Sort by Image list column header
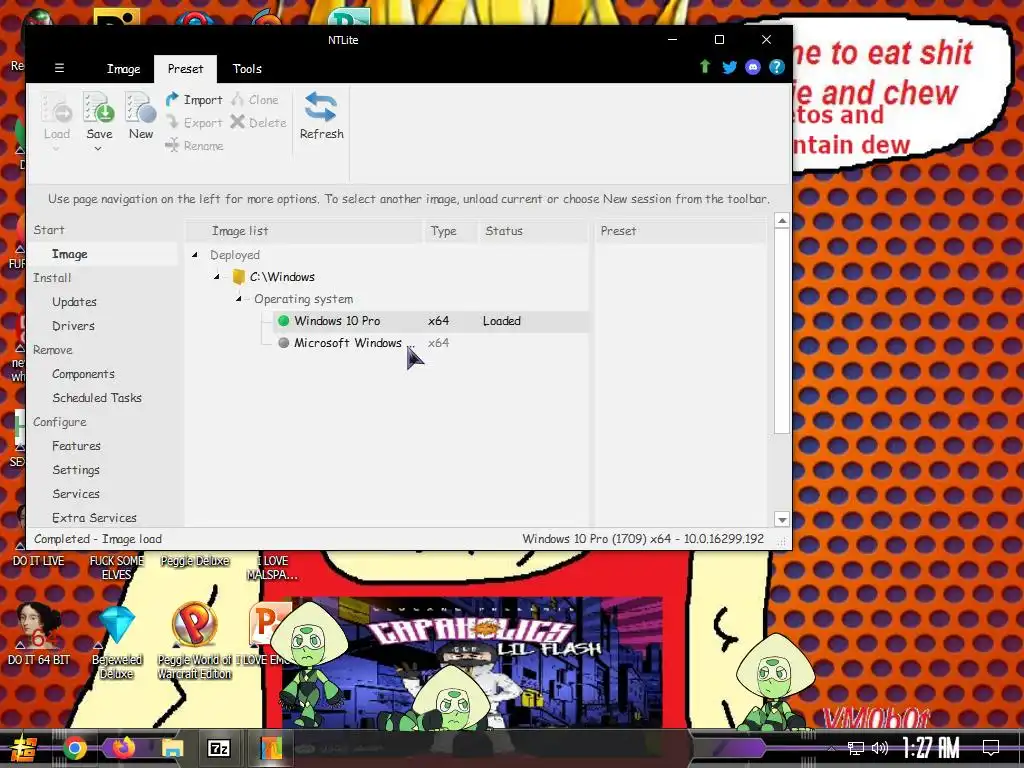Viewport: 1024px width, 768px height. (x=304, y=231)
